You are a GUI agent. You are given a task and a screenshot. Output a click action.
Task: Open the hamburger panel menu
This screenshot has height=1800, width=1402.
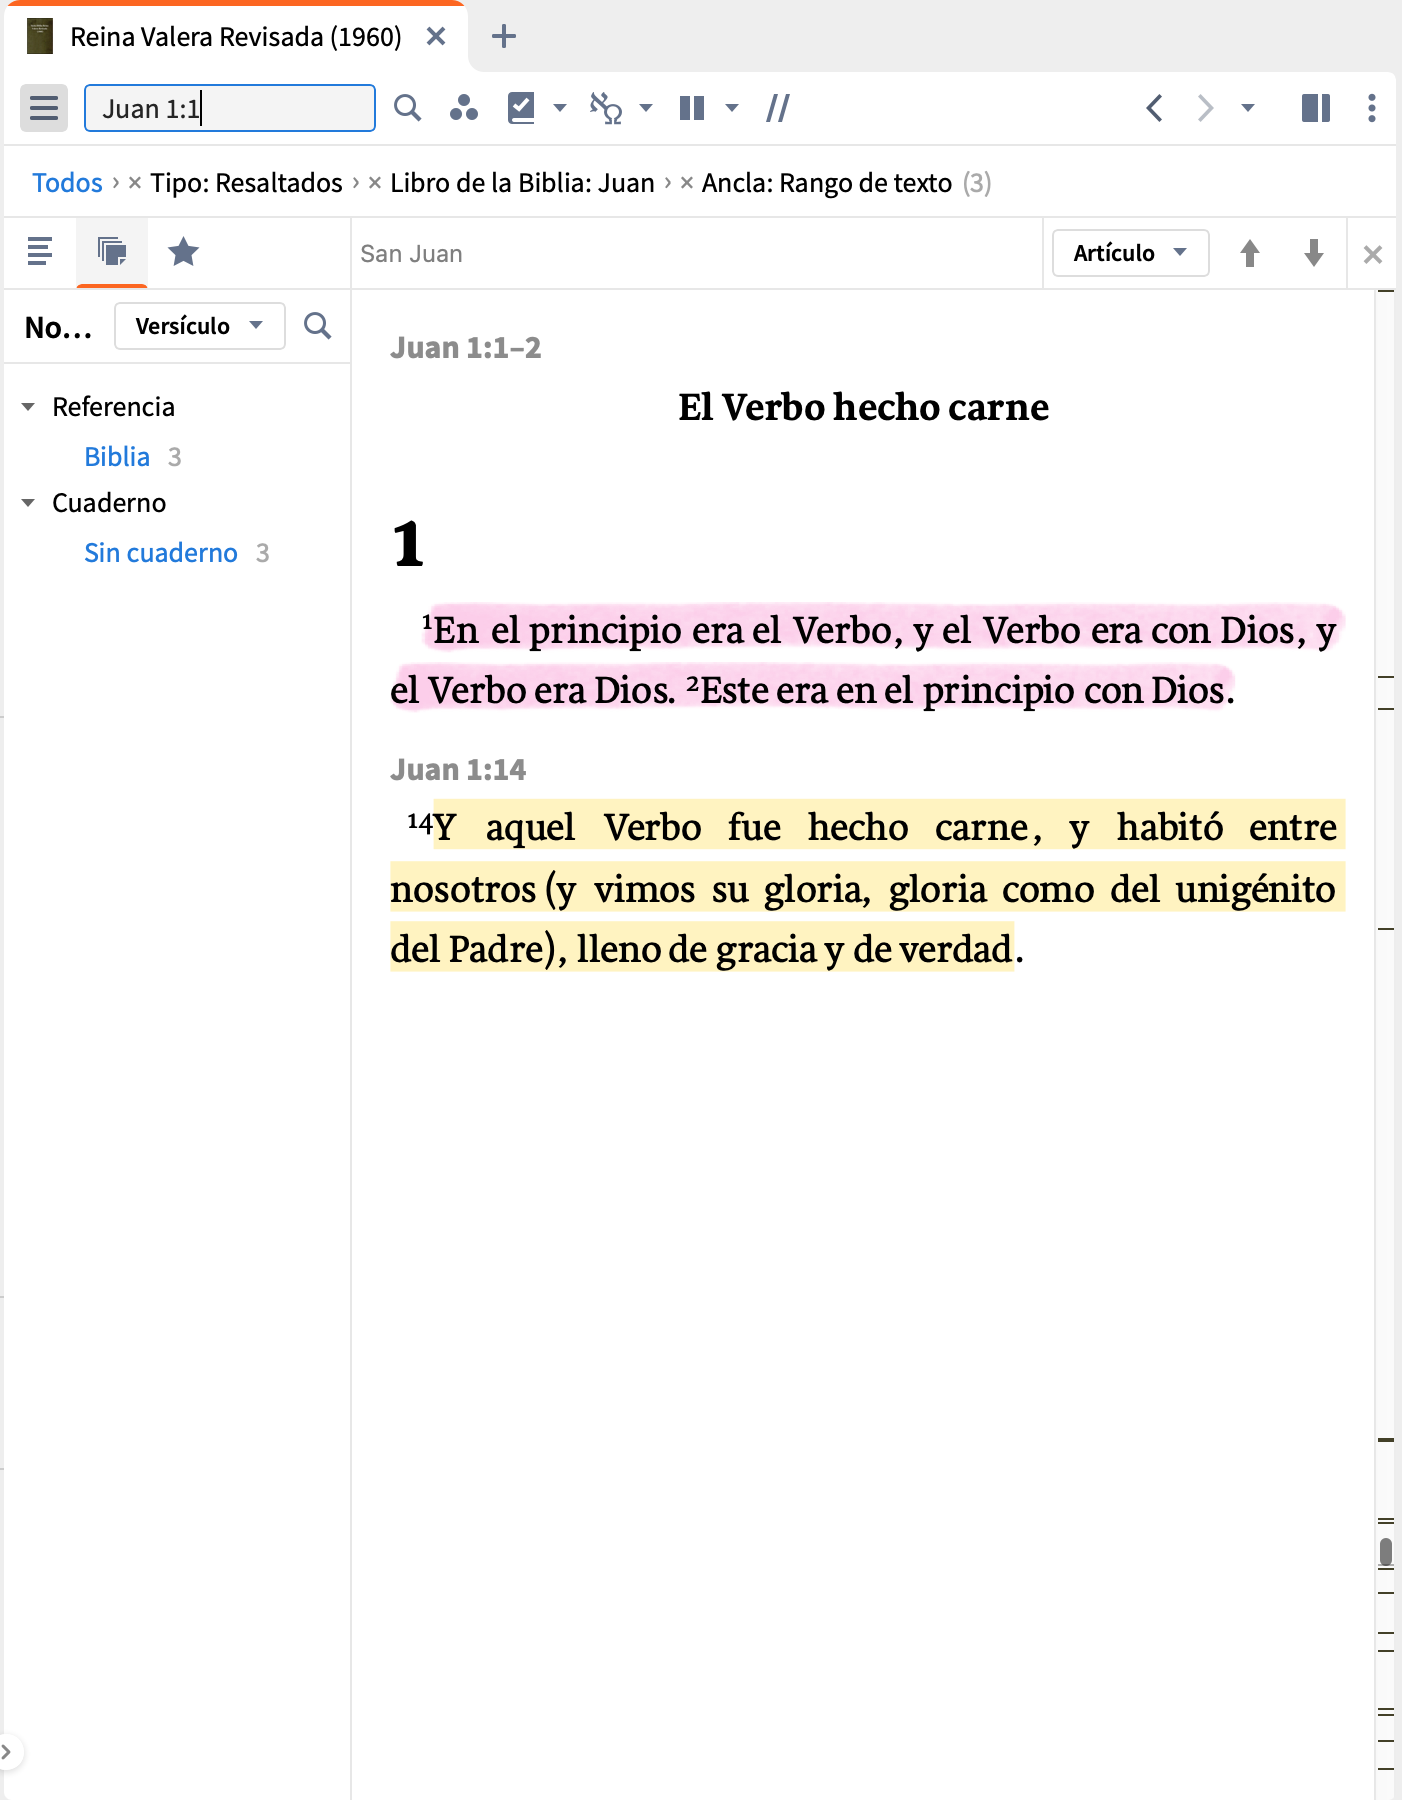[x=44, y=108]
